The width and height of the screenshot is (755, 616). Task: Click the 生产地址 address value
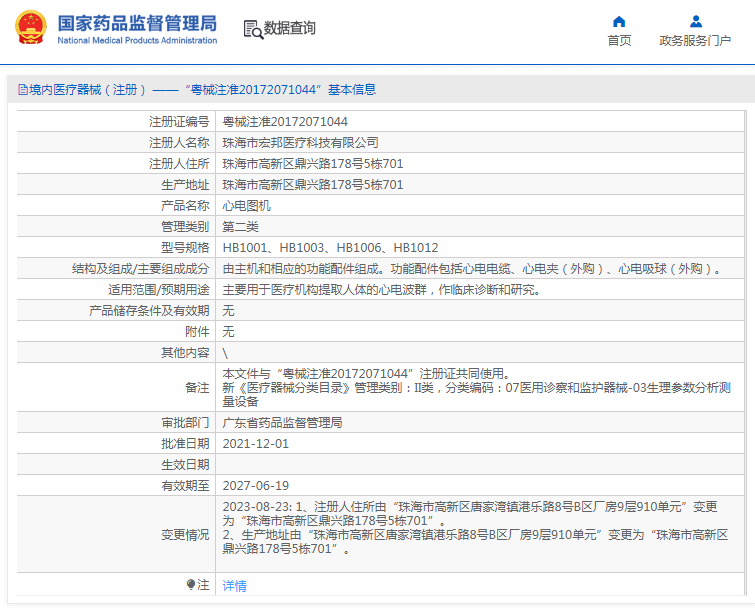coord(313,185)
